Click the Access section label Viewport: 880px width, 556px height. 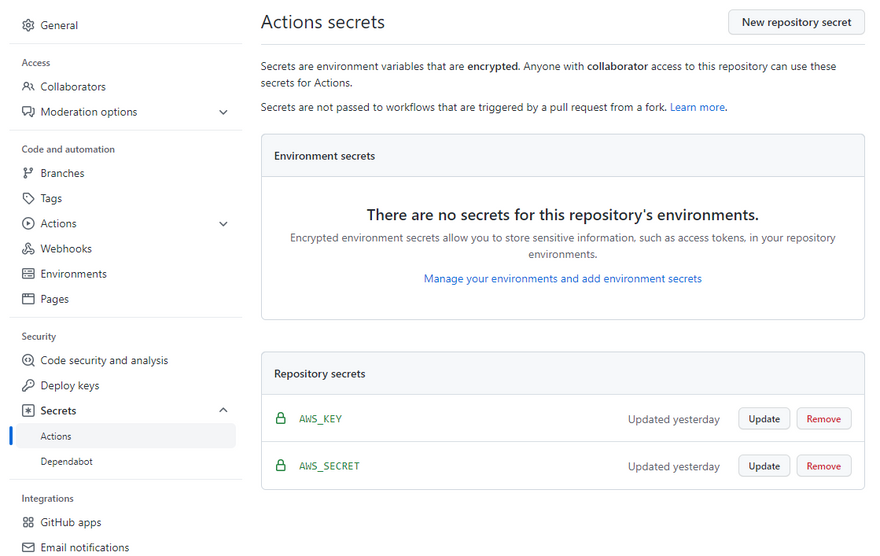pyautogui.click(x=35, y=62)
